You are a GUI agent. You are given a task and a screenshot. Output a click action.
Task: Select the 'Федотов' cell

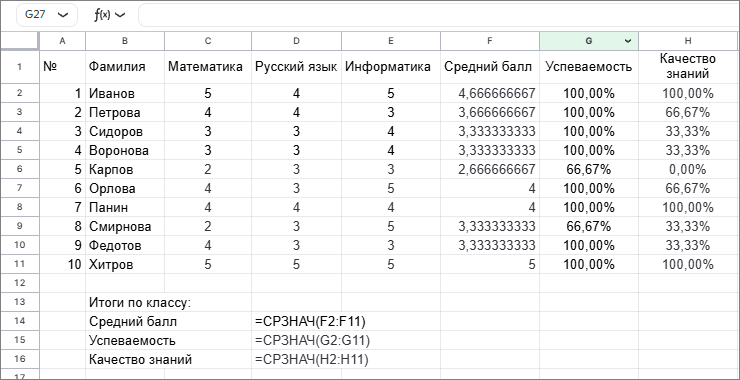(125, 245)
